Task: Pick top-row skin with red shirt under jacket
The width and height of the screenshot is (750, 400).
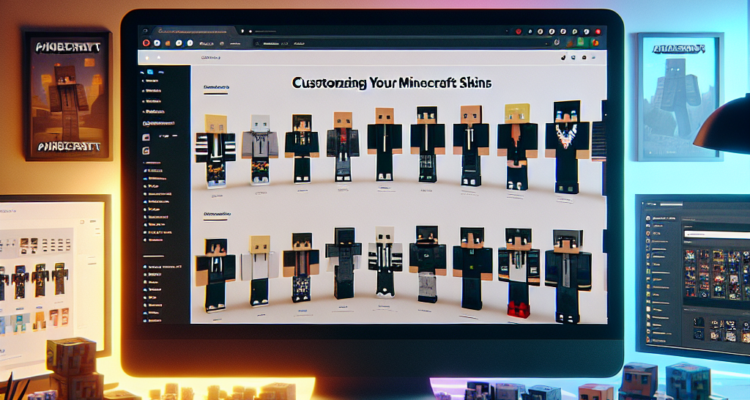Action: [343, 147]
